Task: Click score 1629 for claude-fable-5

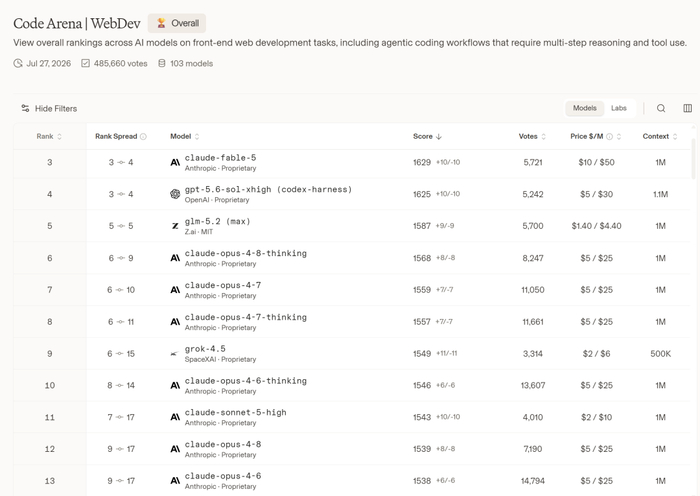Action: tap(422, 163)
